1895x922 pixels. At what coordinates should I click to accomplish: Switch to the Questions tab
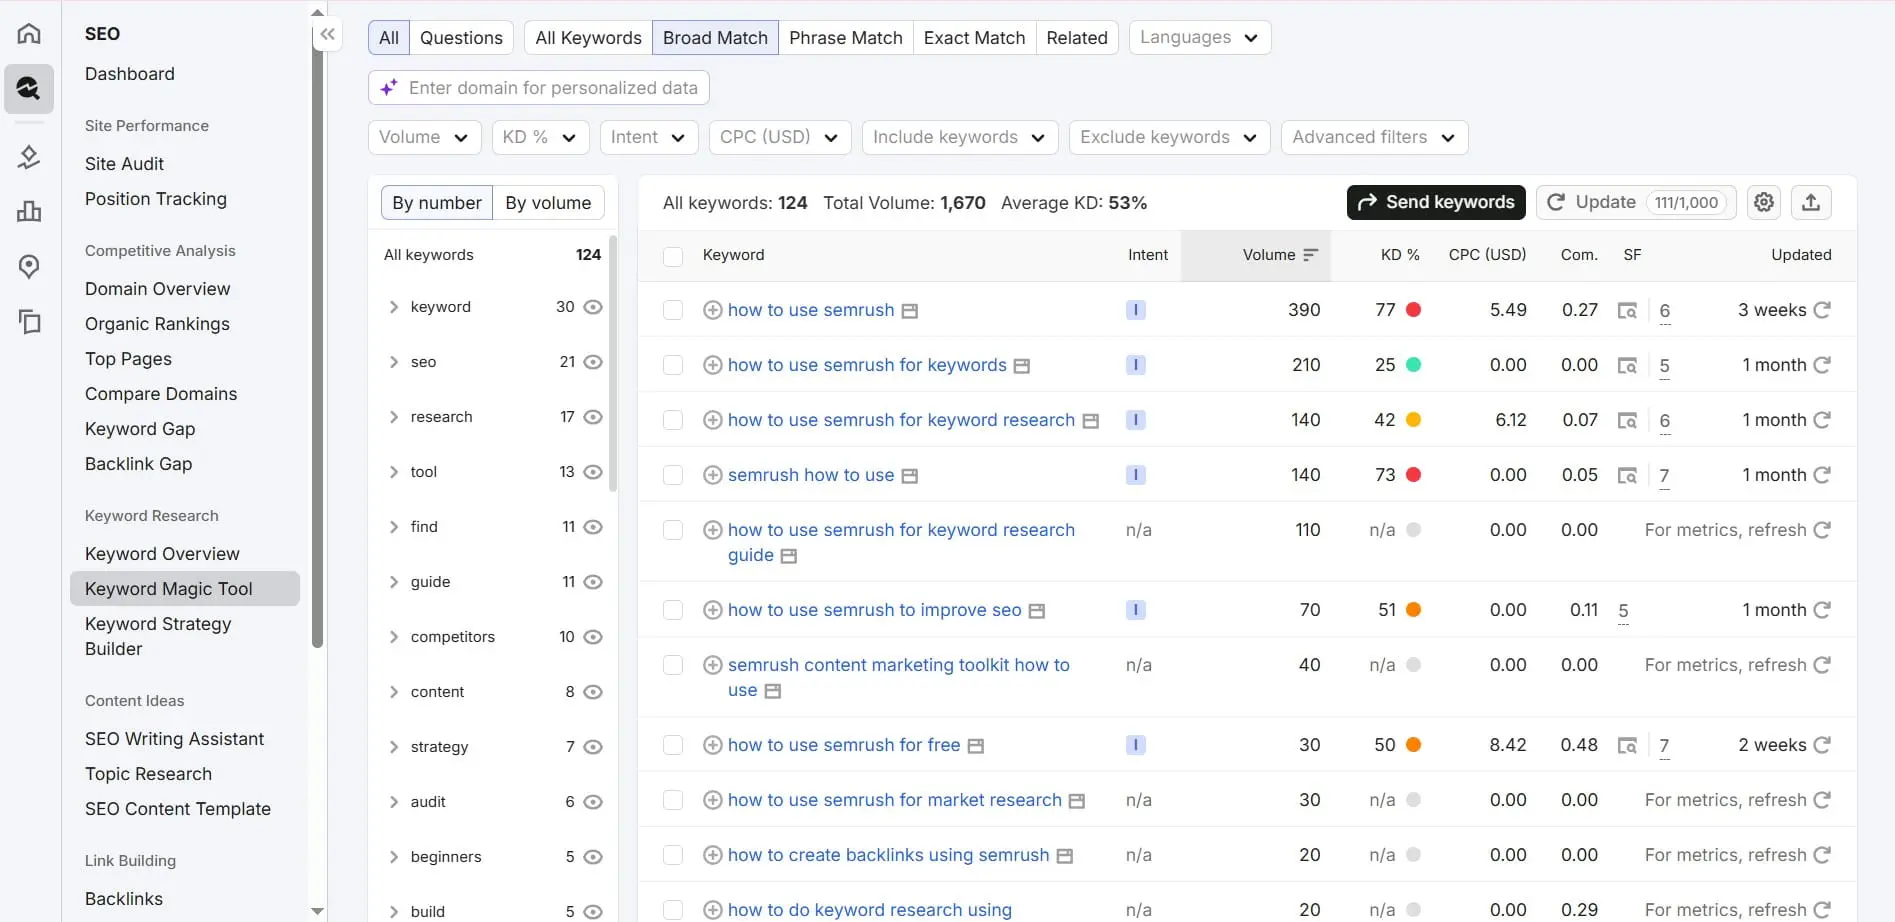(461, 38)
